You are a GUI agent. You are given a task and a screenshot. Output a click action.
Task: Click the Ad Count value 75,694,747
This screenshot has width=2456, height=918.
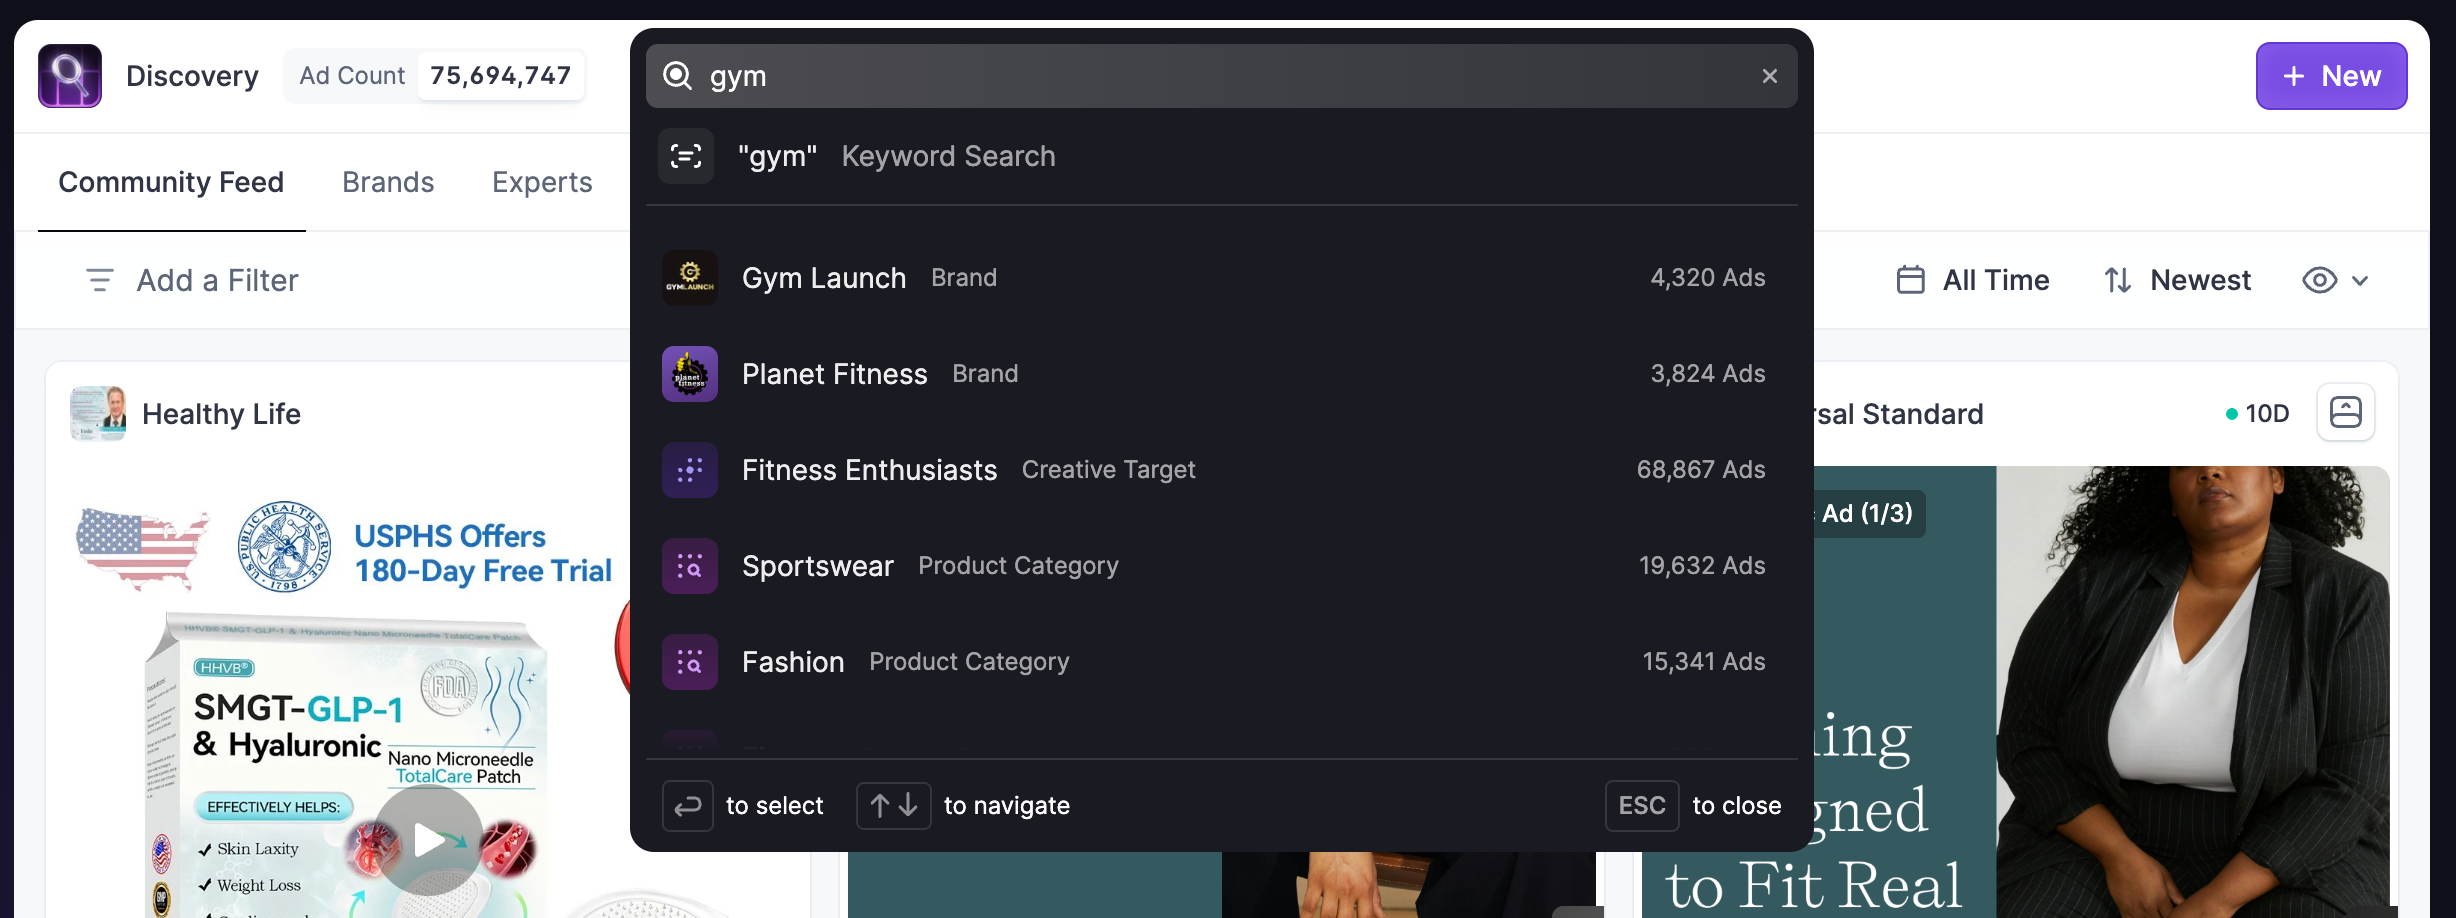(x=501, y=76)
